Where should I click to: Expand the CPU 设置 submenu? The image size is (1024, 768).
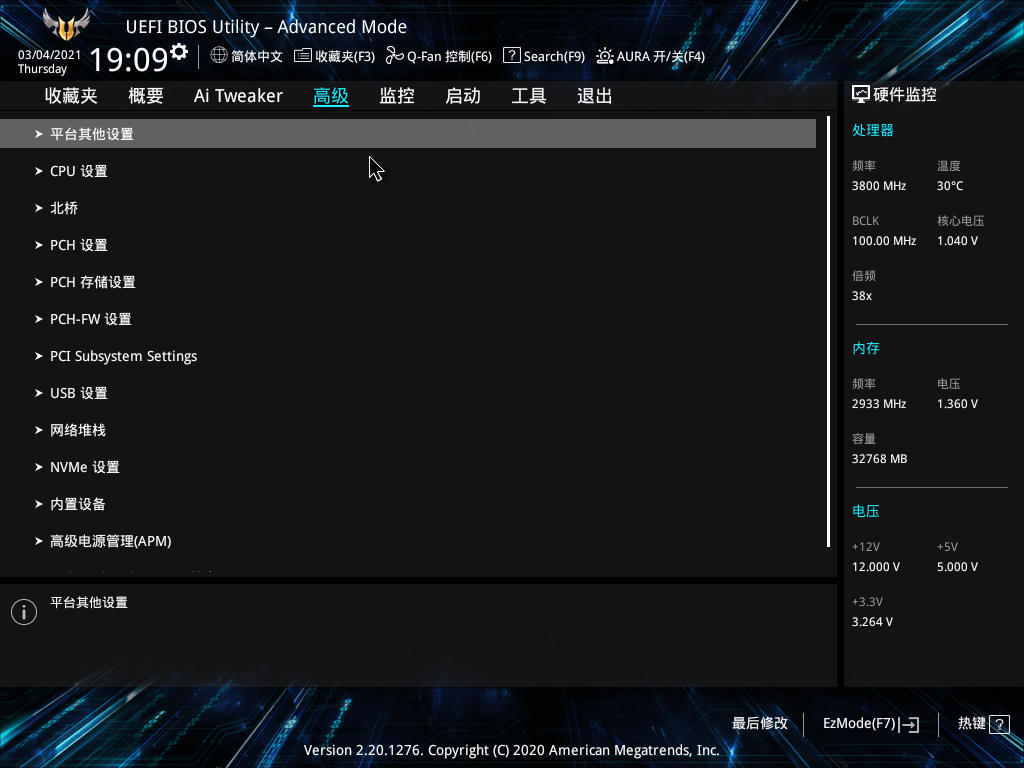click(x=78, y=171)
